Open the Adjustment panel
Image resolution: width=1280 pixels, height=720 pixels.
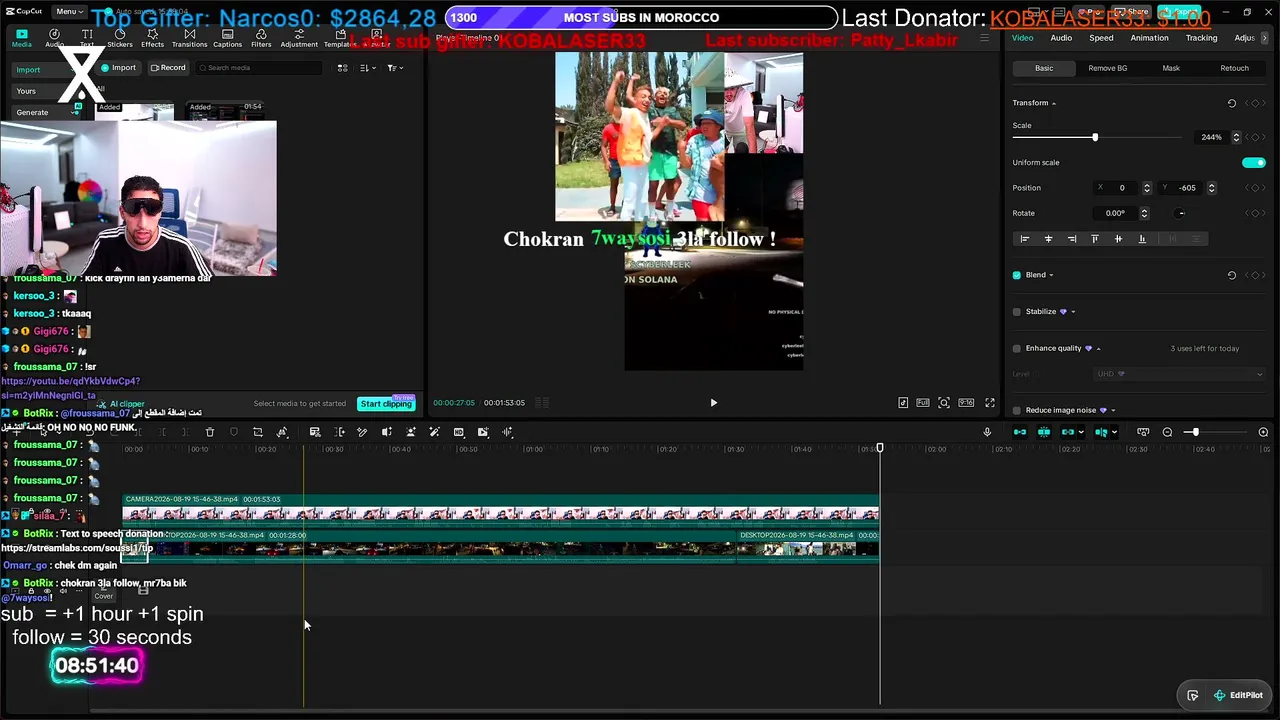(299, 38)
